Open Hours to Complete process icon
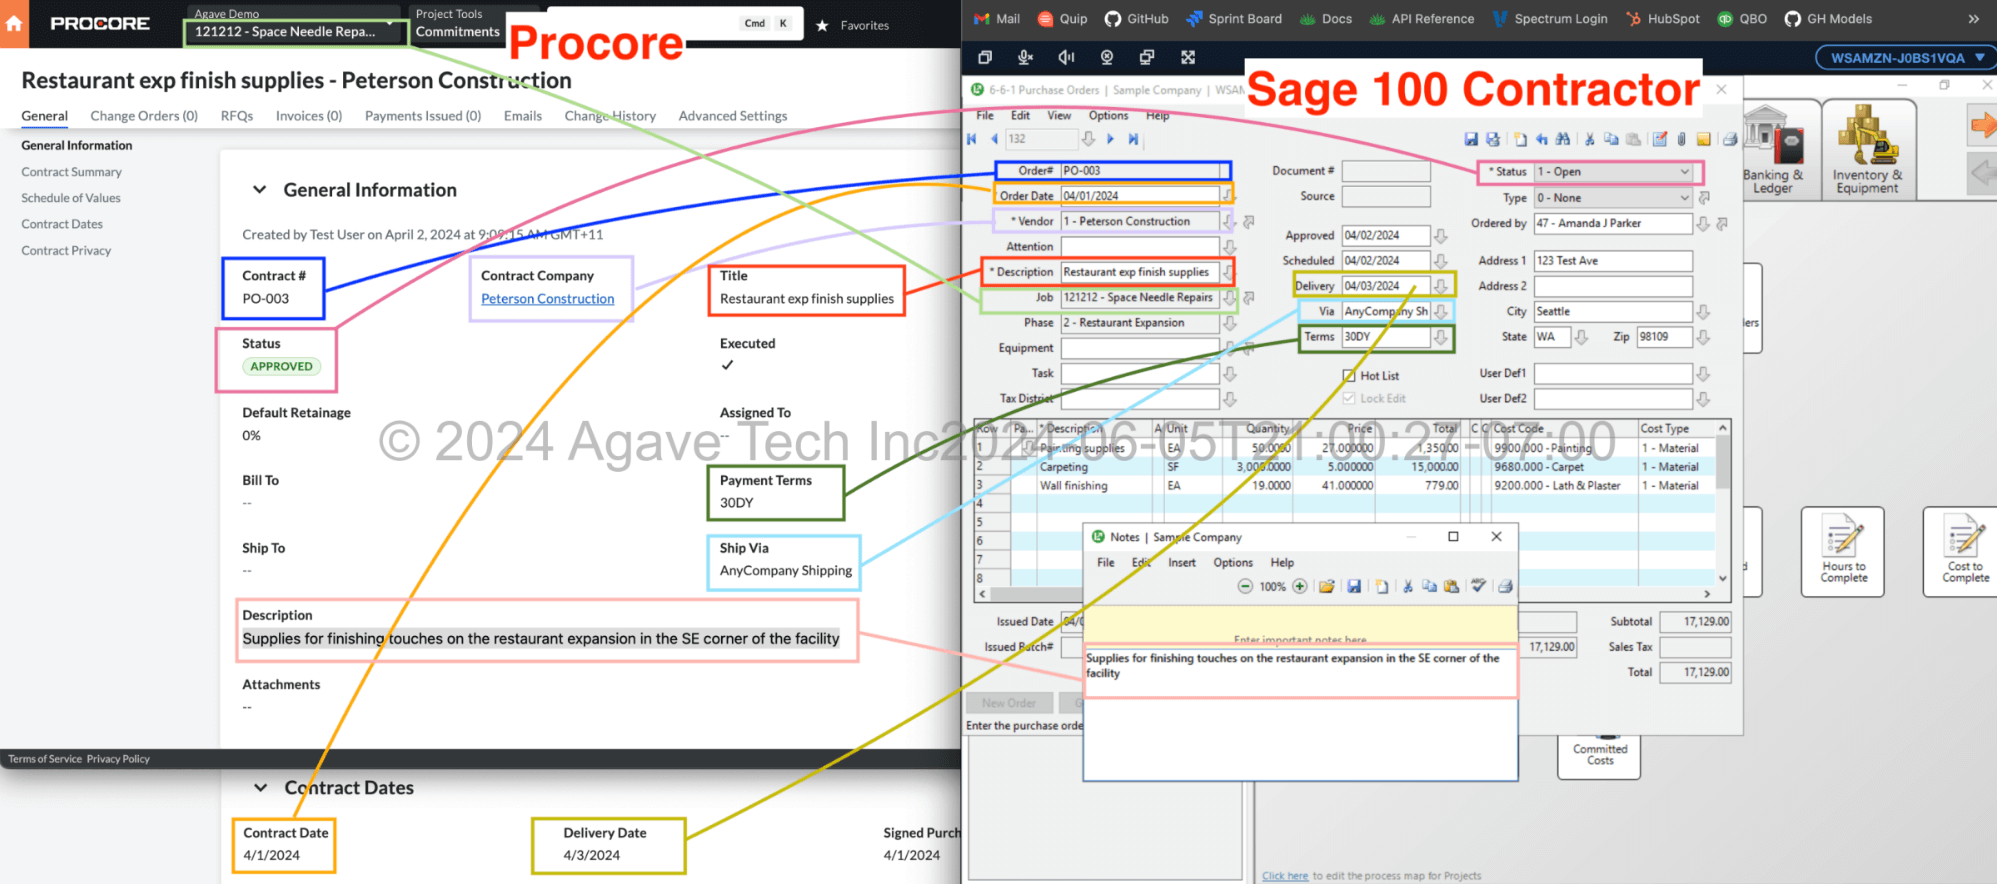Image resolution: width=1997 pixels, height=884 pixels. point(1843,551)
